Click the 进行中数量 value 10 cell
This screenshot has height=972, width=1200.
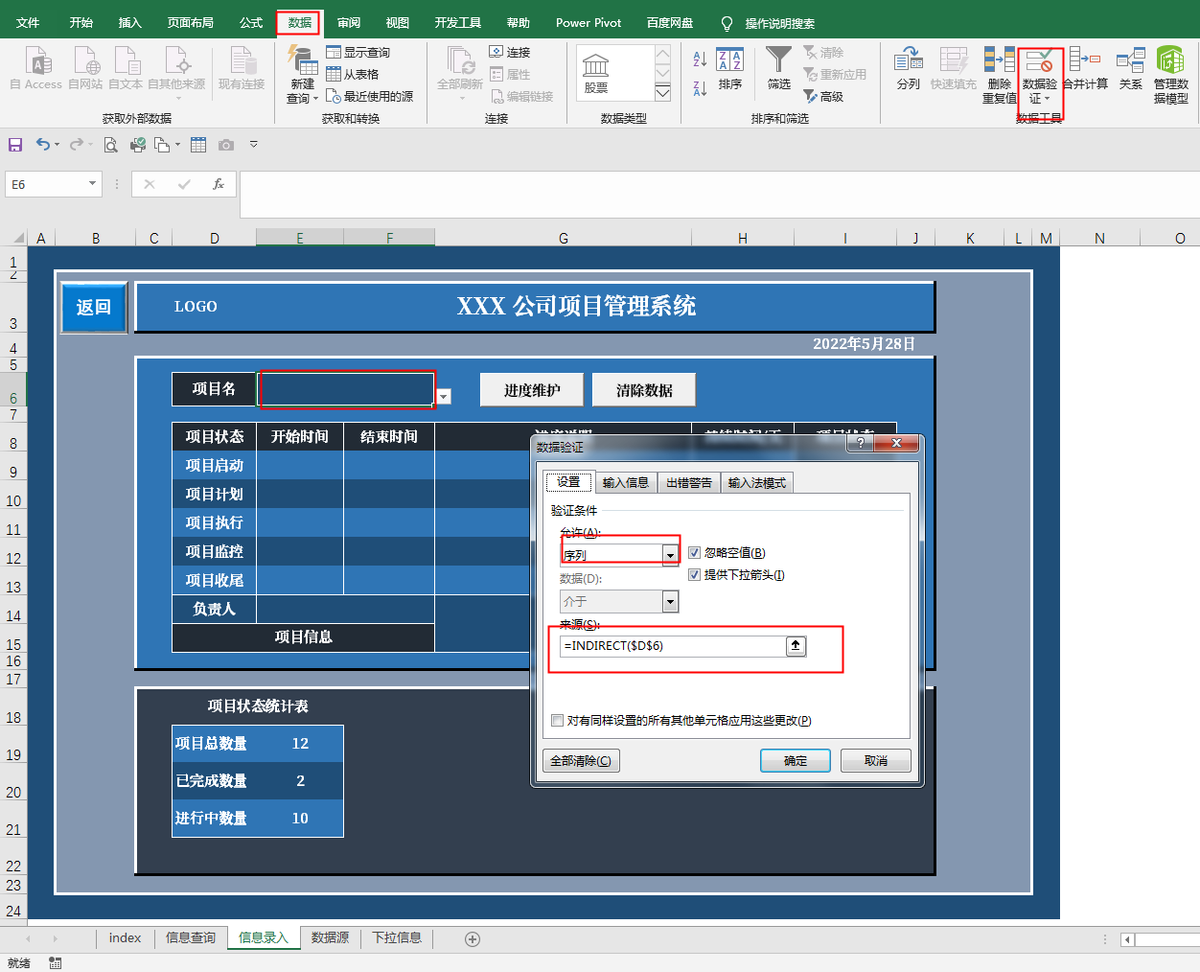pyautogui.click(x=300, y=818)
